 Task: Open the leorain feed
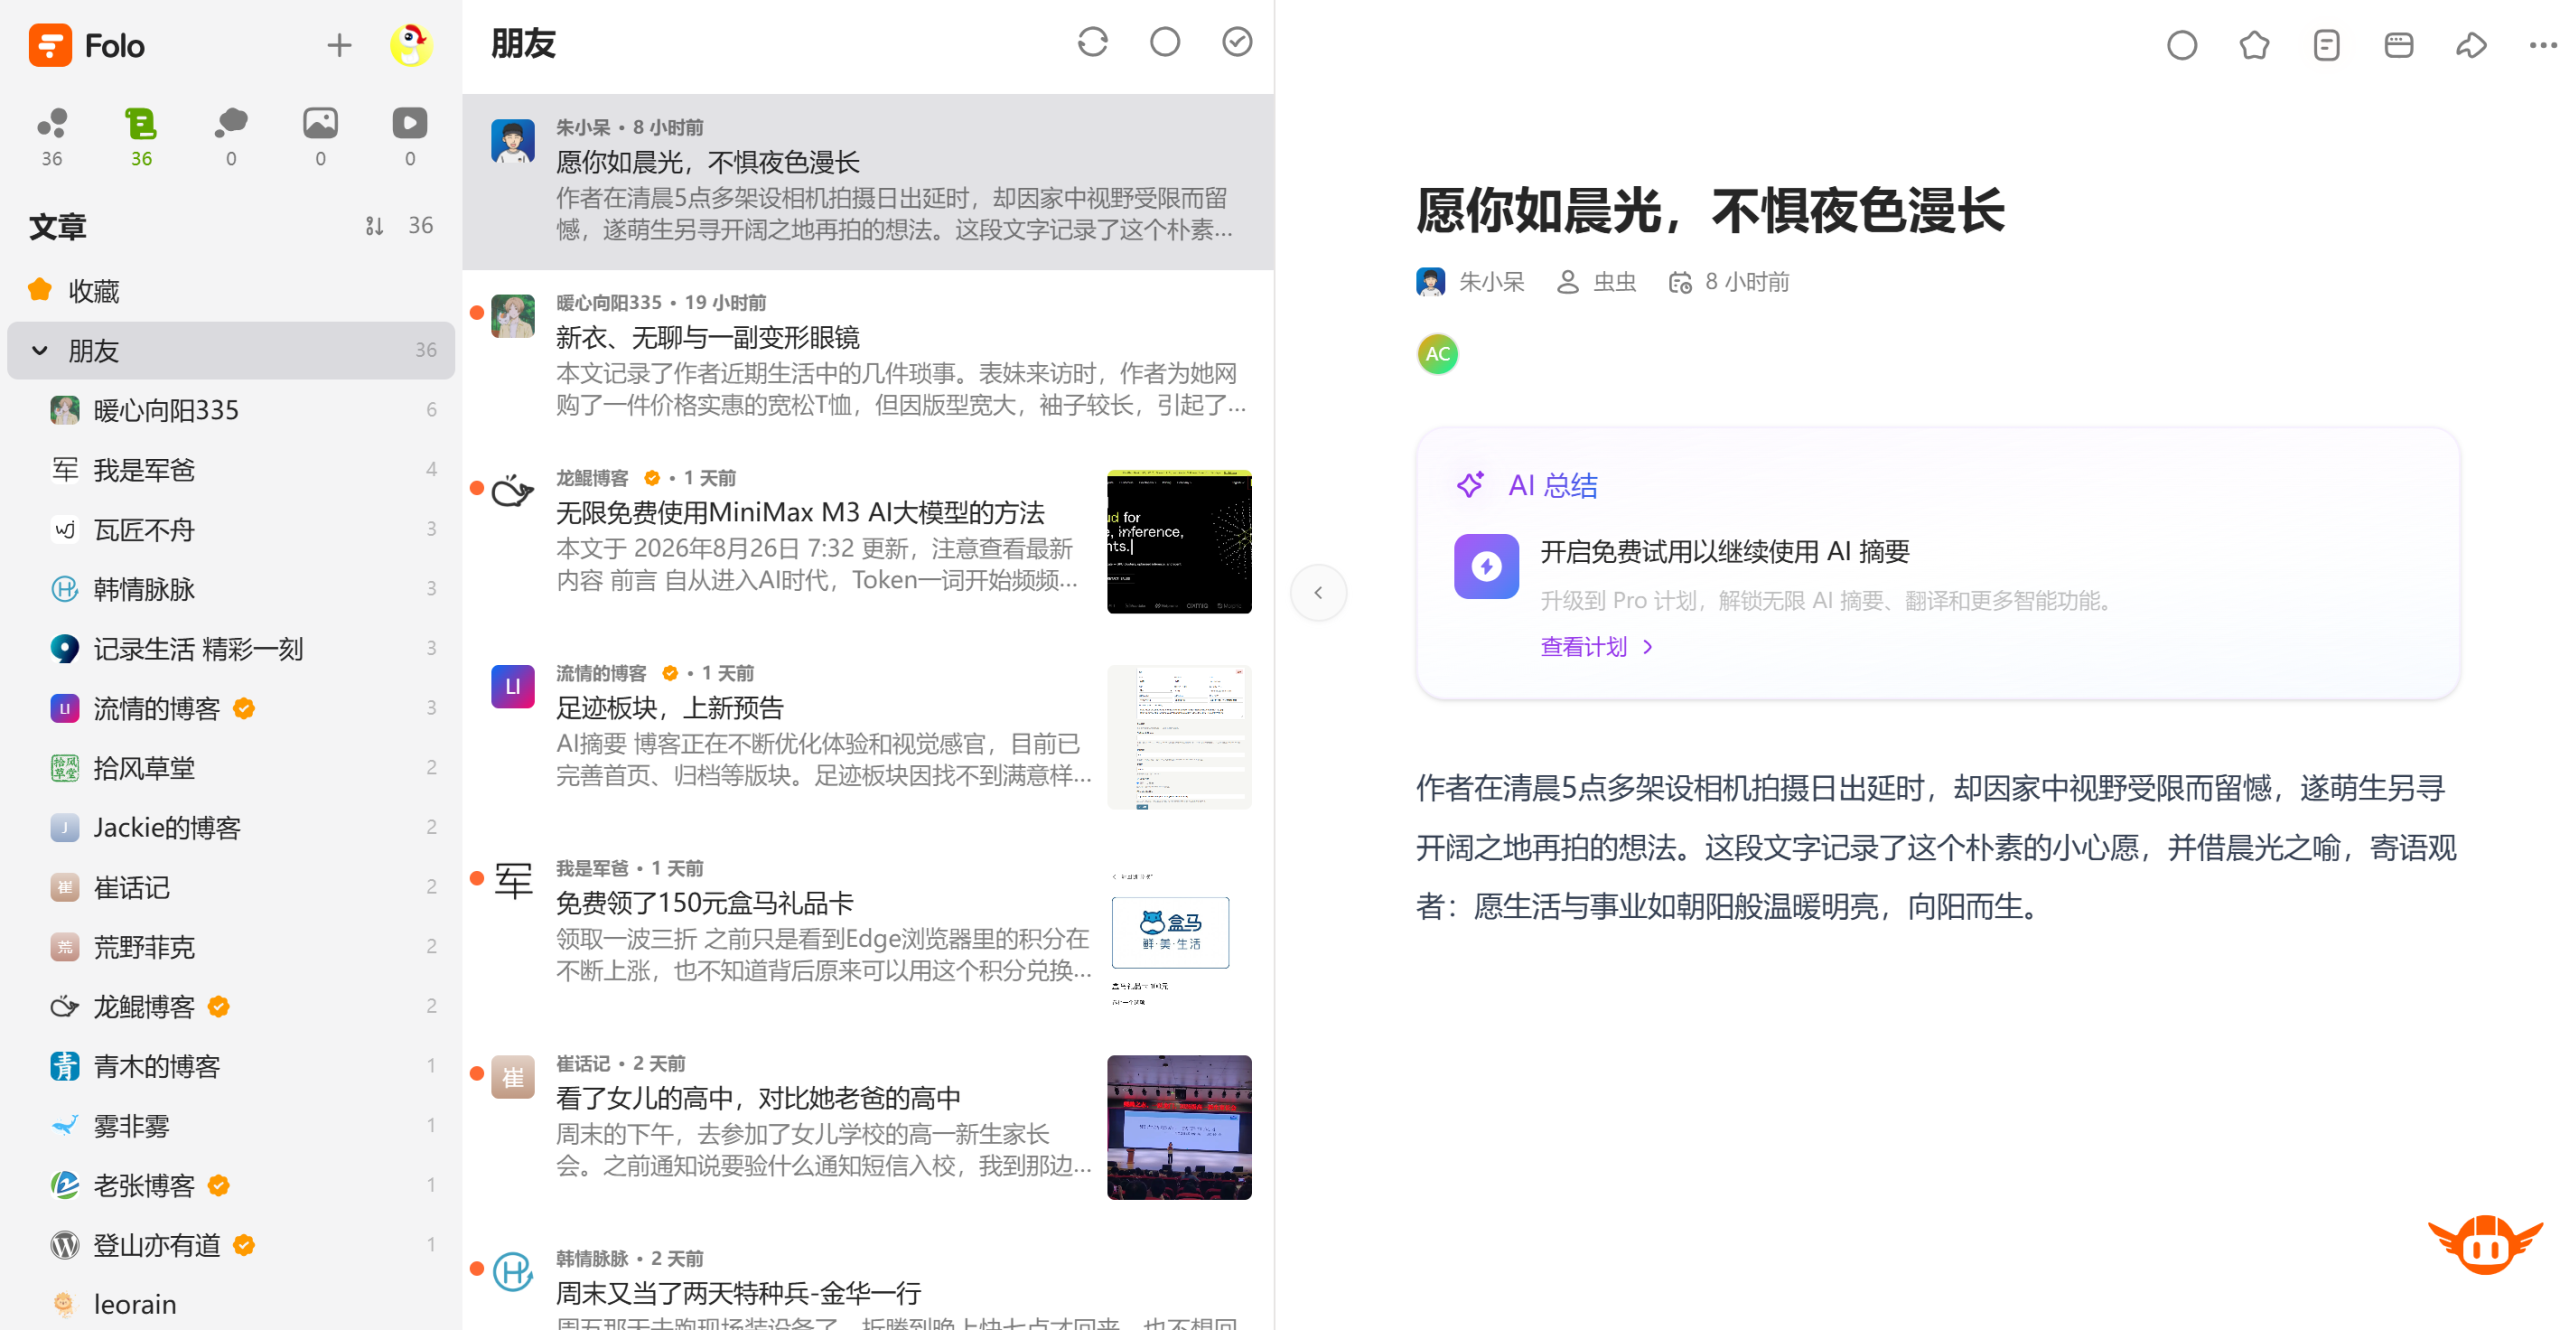click(230, 1304)
